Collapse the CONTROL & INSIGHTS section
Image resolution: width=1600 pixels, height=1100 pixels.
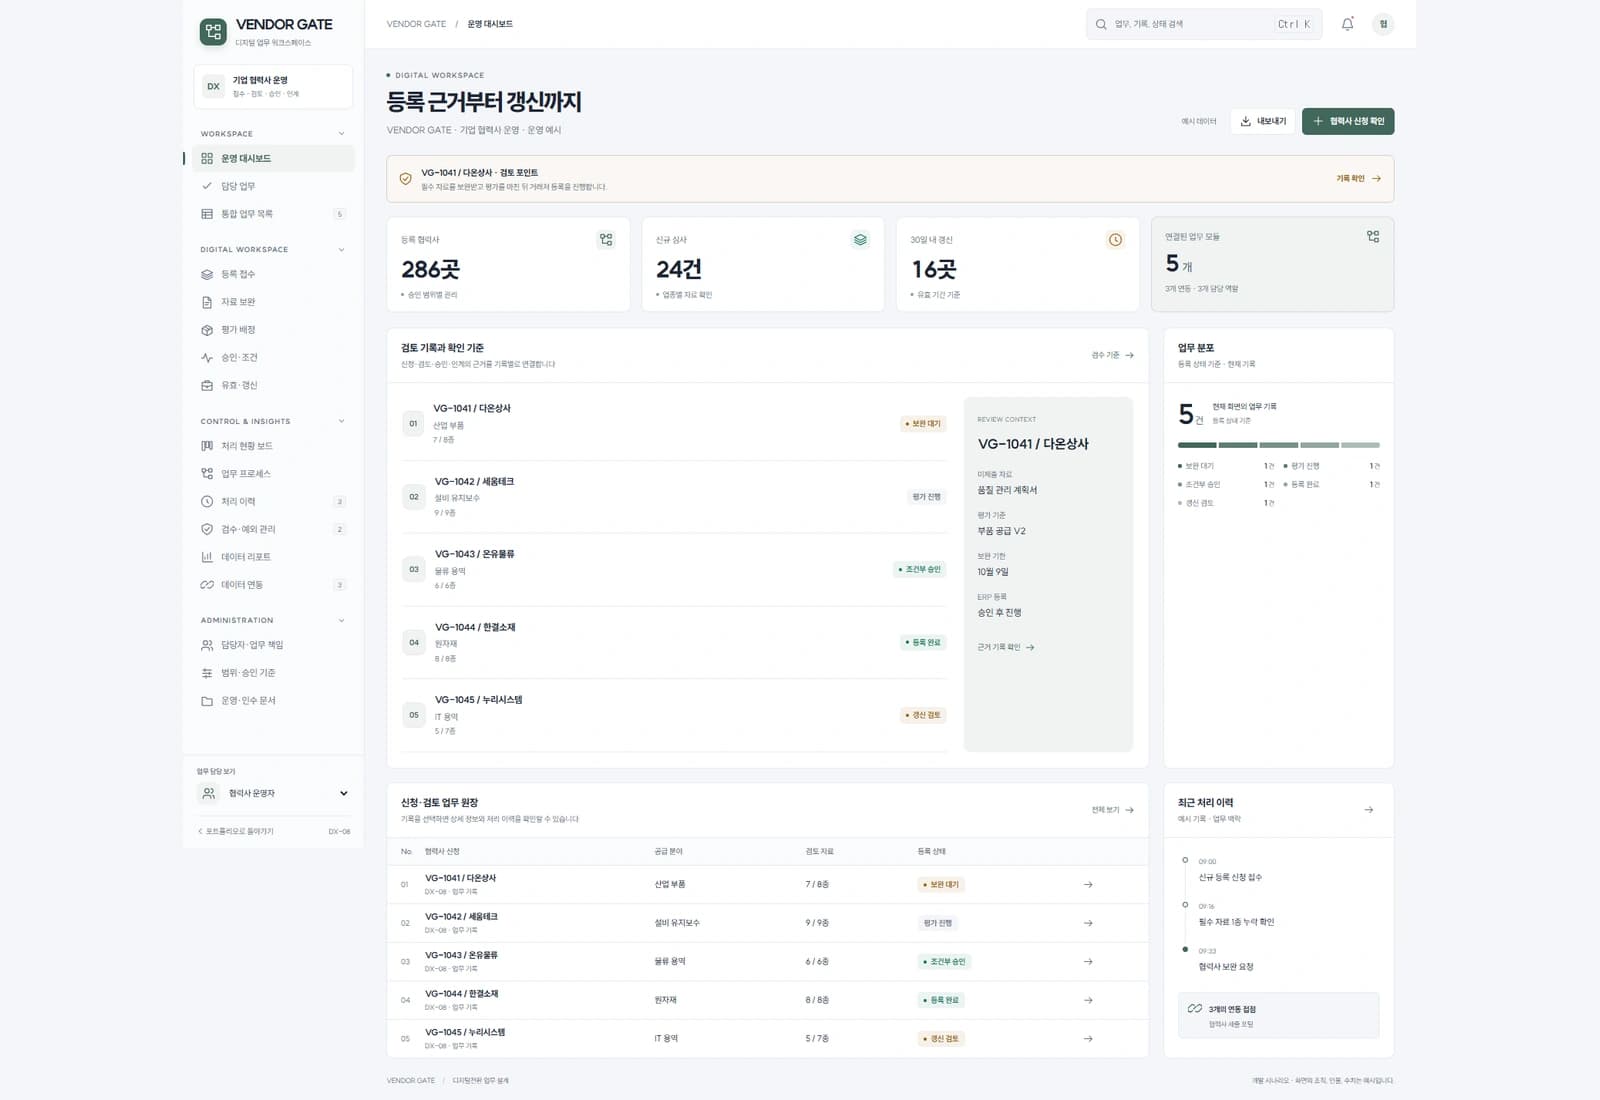pyautogui.click(x=341, y=422)
